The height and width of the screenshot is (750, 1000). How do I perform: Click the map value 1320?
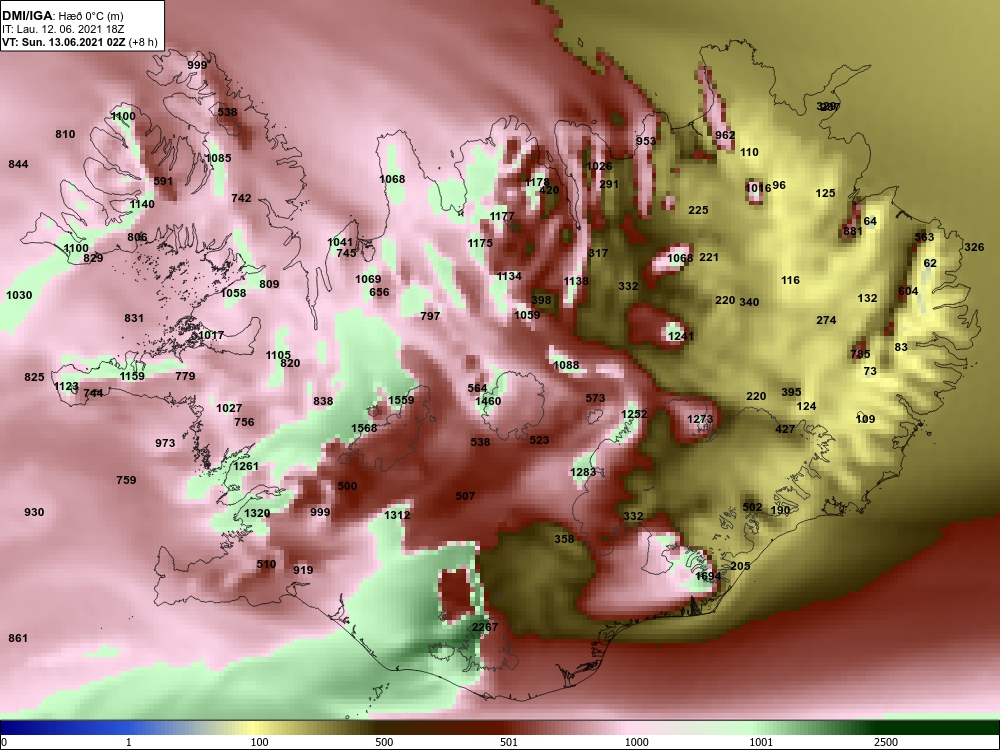point(257,513)
